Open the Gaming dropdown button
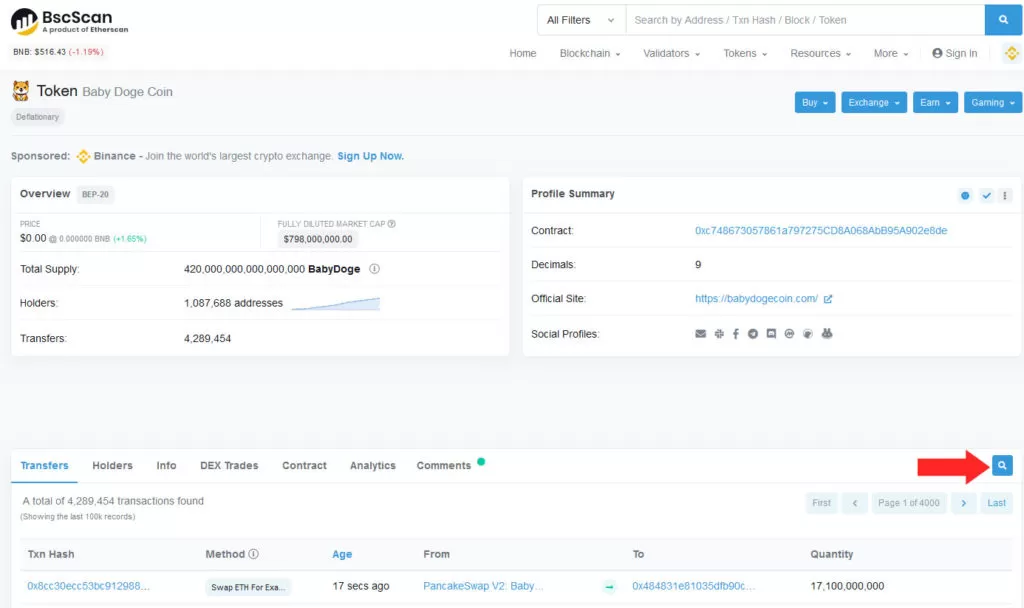The width and height of the screenshot is (1024, 608). point(993,103)
